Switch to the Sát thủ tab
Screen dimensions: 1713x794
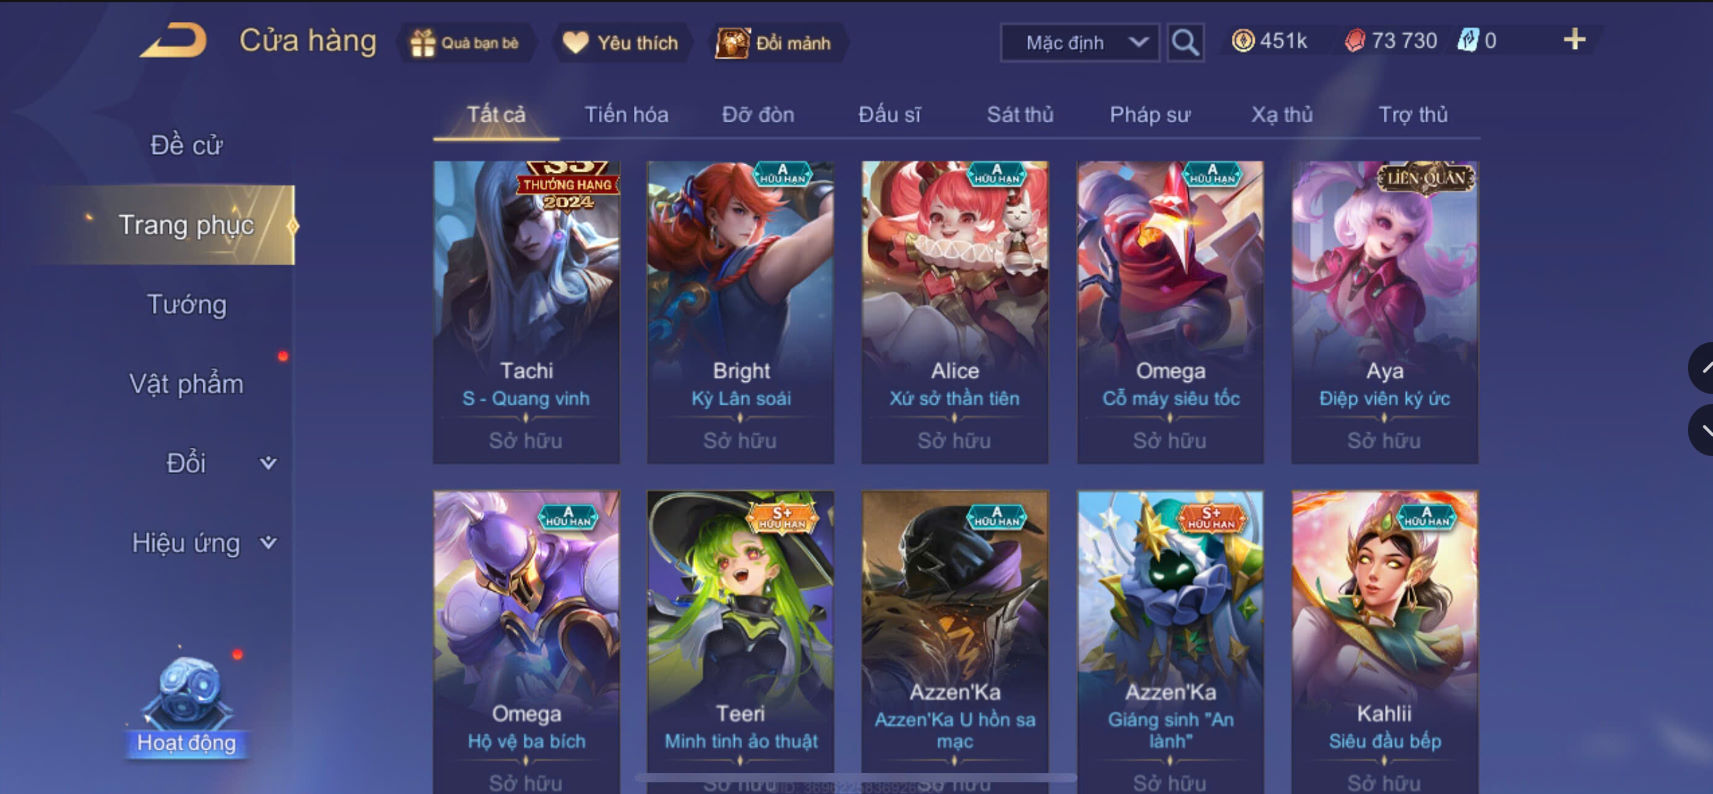pos(1020,115)
